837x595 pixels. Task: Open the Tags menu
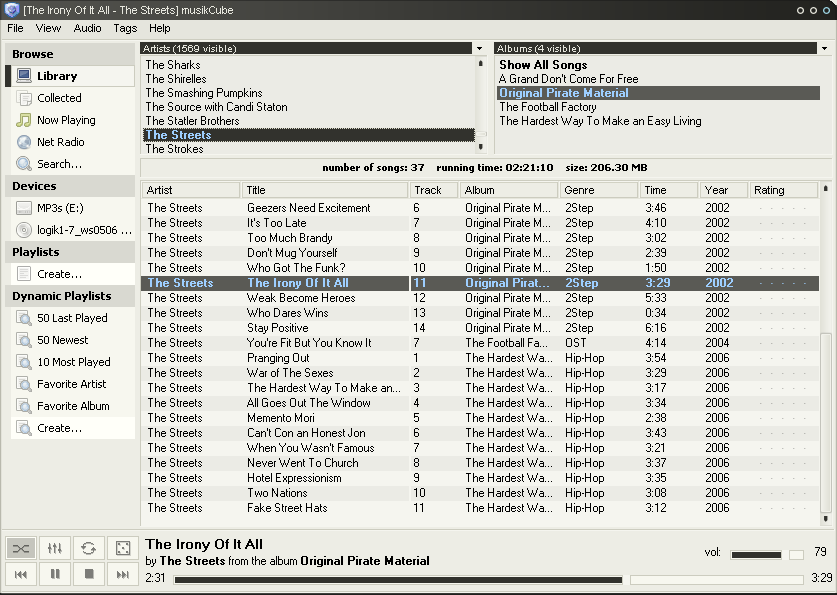125,28
